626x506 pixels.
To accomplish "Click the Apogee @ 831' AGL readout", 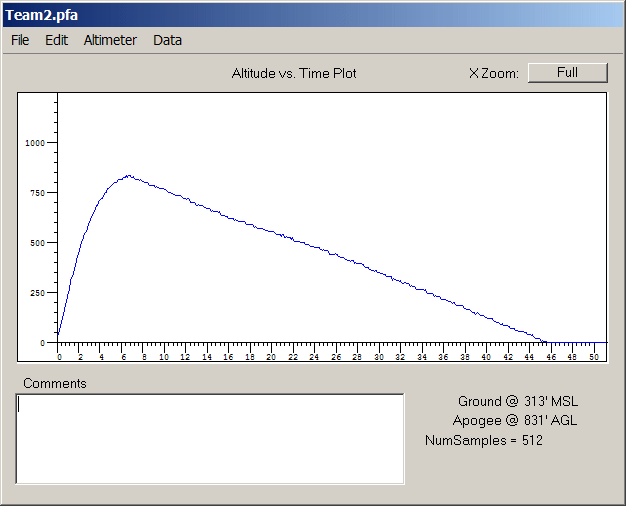I will point(515,420).
